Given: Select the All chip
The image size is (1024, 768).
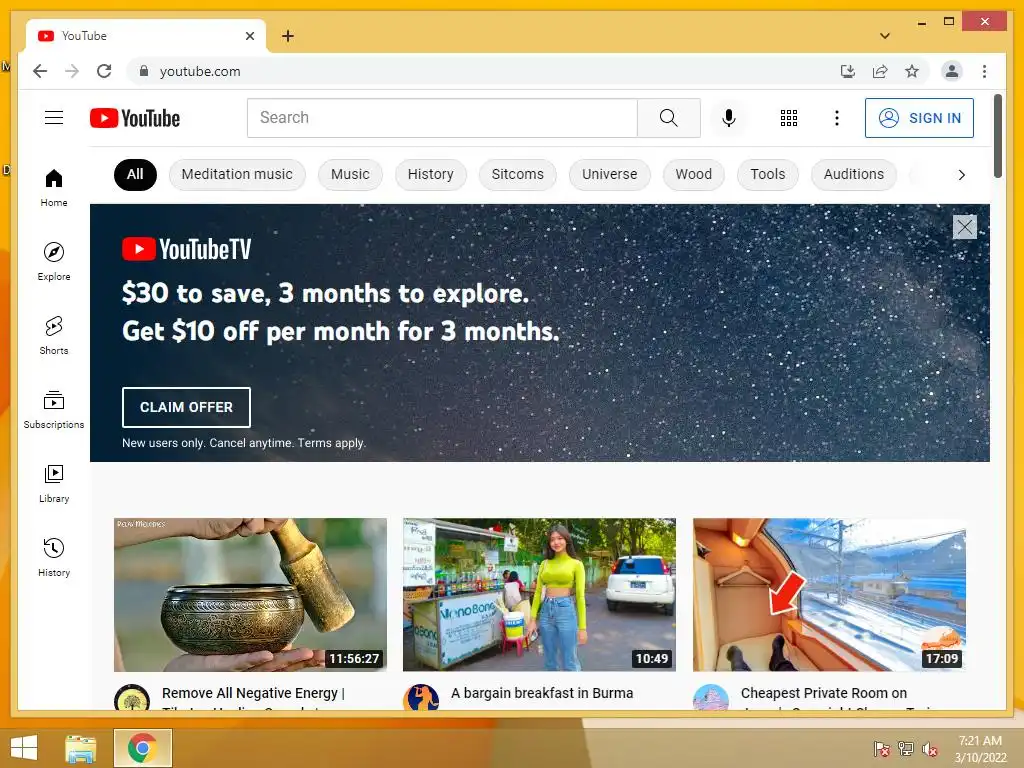Looking at the screenshot, I should pyautogui.click(x=135, y=174).
